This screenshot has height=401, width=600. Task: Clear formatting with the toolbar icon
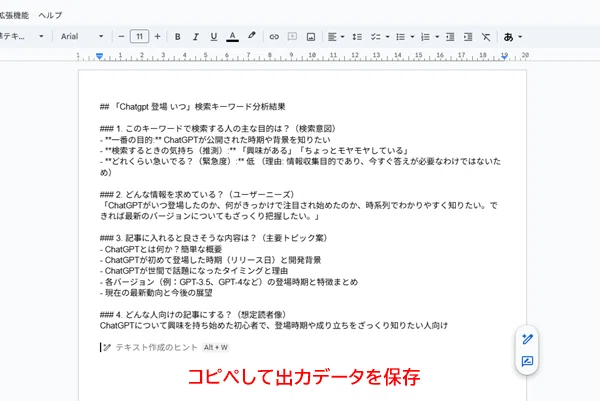486,37
